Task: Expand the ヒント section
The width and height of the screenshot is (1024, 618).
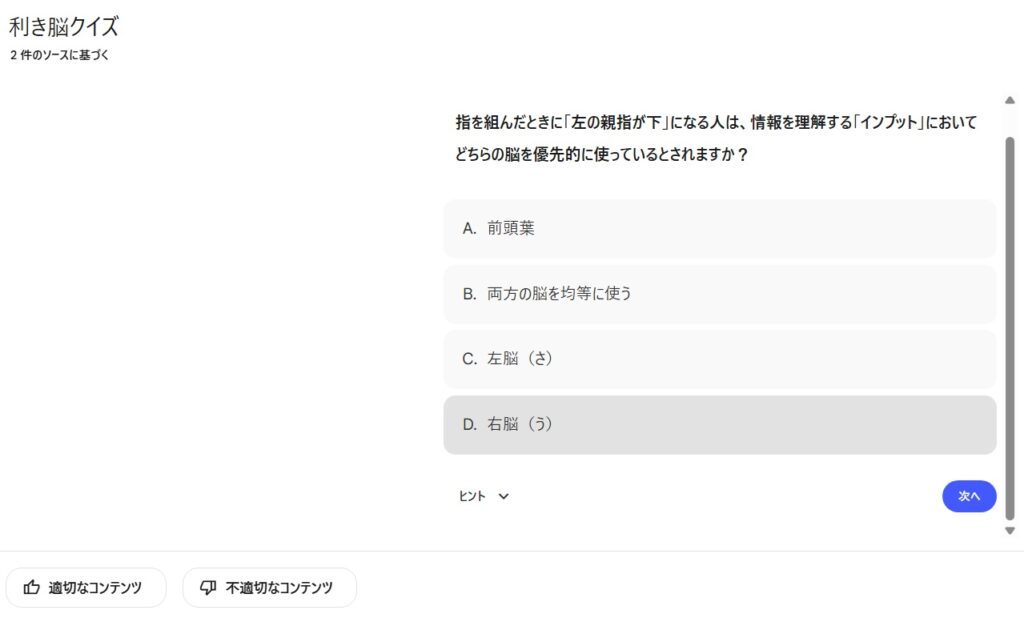Action: 472,496
